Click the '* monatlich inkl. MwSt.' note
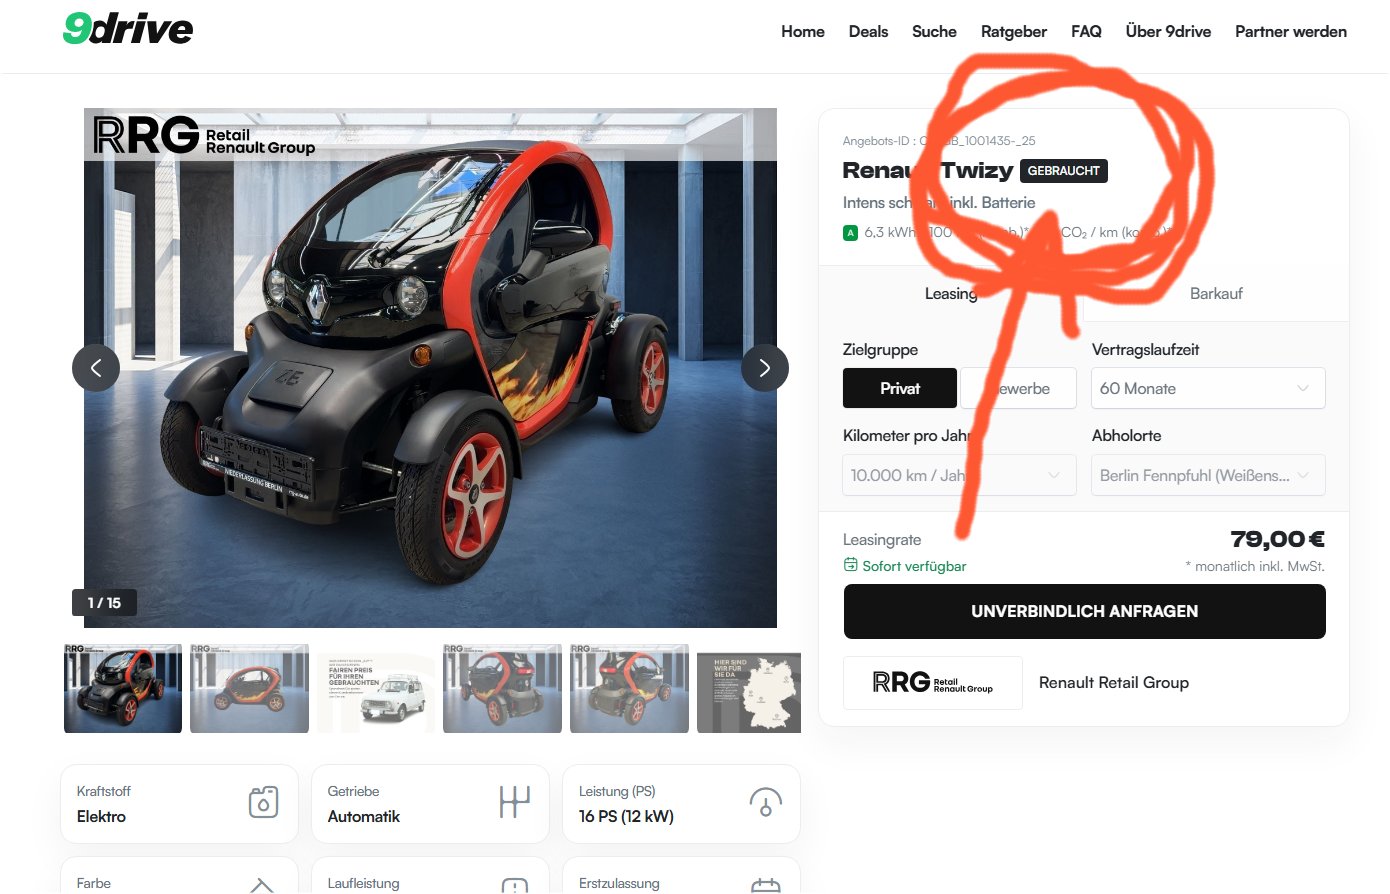The image size is (1390, 894). [x=1255, y=566]
